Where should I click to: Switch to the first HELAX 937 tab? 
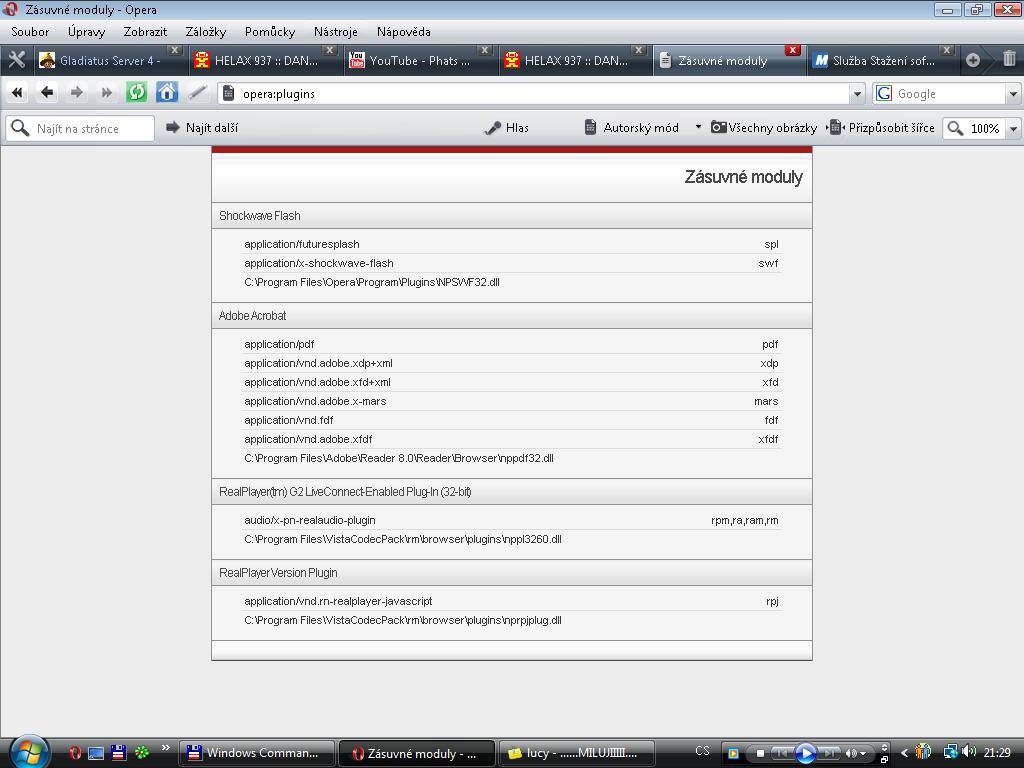264,61
